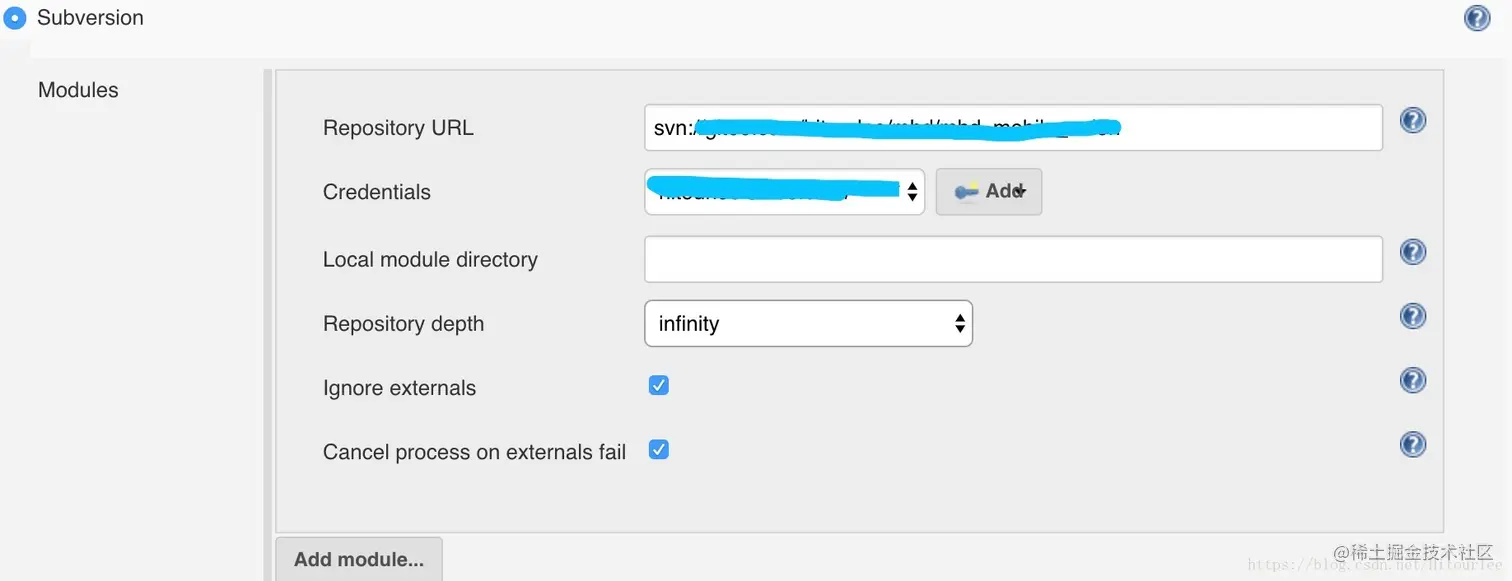Open help for Repository URL field
Image resolution: width=1512 pixels, height=581 pixels.
[x=1412, y=121]
